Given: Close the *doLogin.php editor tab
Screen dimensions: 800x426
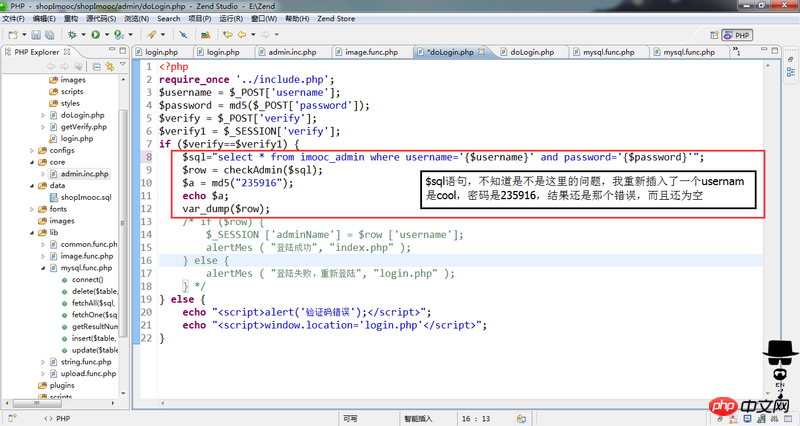Looking at the screenshot, I should coord(481,52).
